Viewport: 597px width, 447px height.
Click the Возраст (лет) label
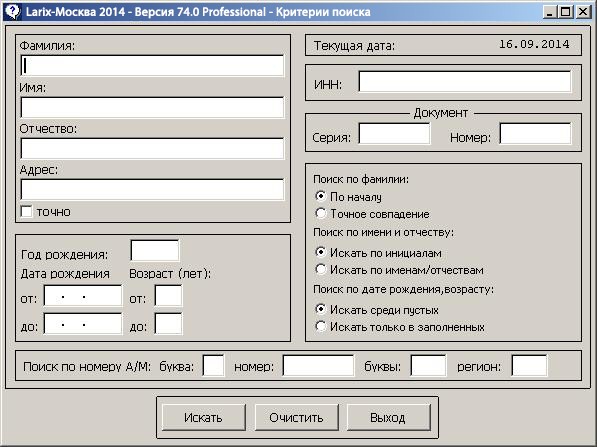[170, 274]
